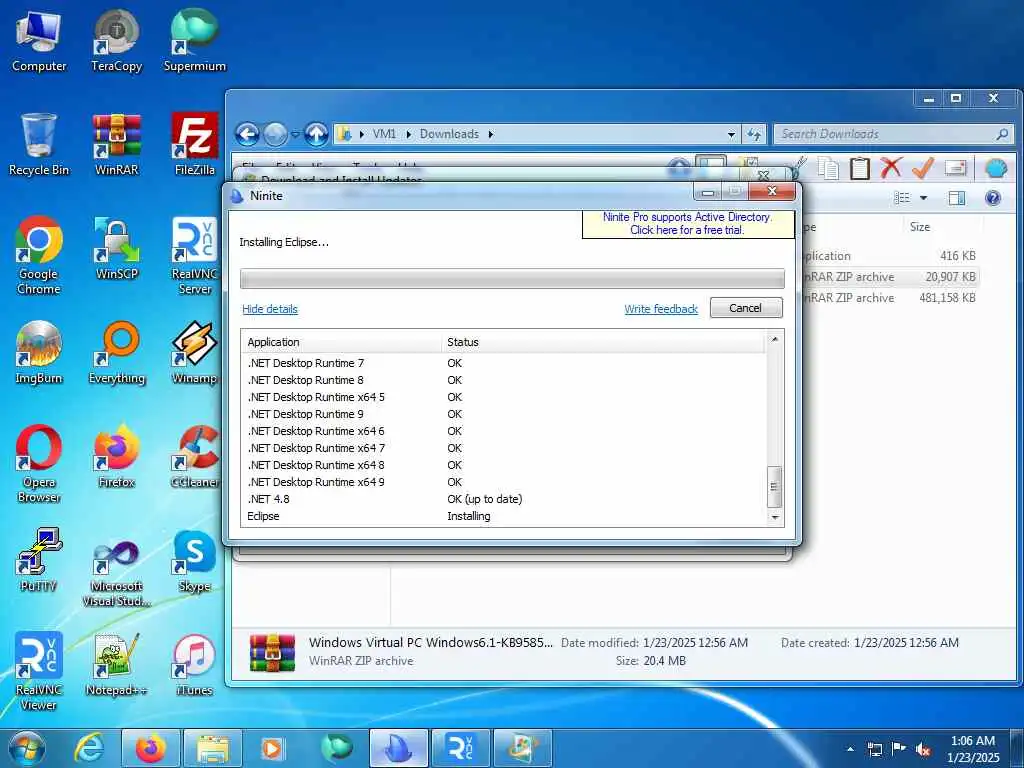Select the PuTTY desktop shortcut
1024x768 pixels.
pyautogui.click(x=39, y=560)
